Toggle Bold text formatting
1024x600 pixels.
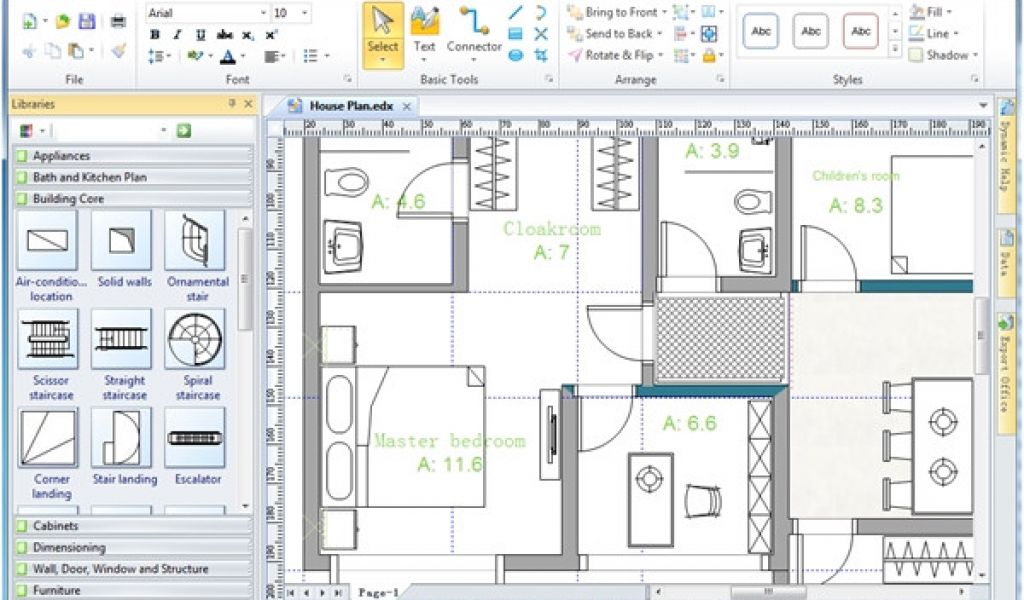(155, 35)
